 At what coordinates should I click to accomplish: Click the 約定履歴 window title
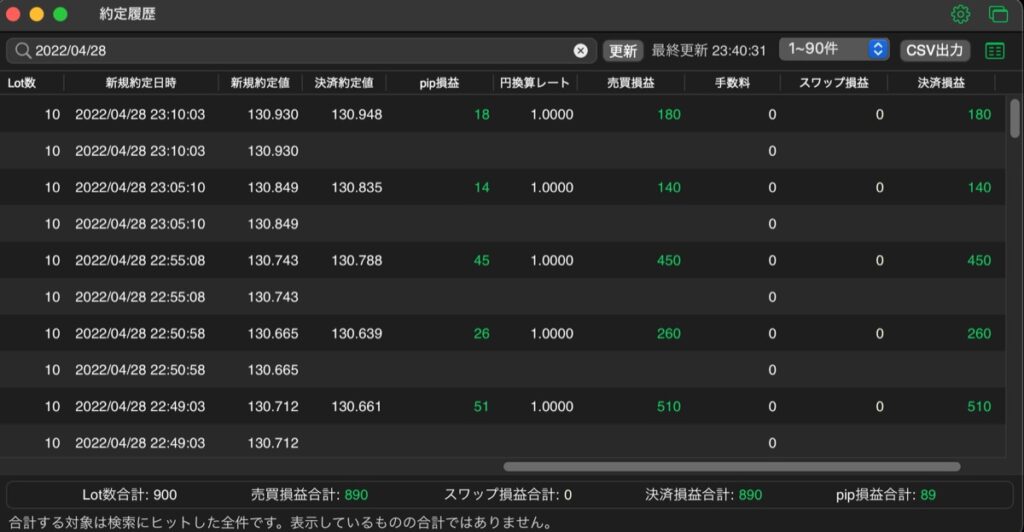pos(127,14)
